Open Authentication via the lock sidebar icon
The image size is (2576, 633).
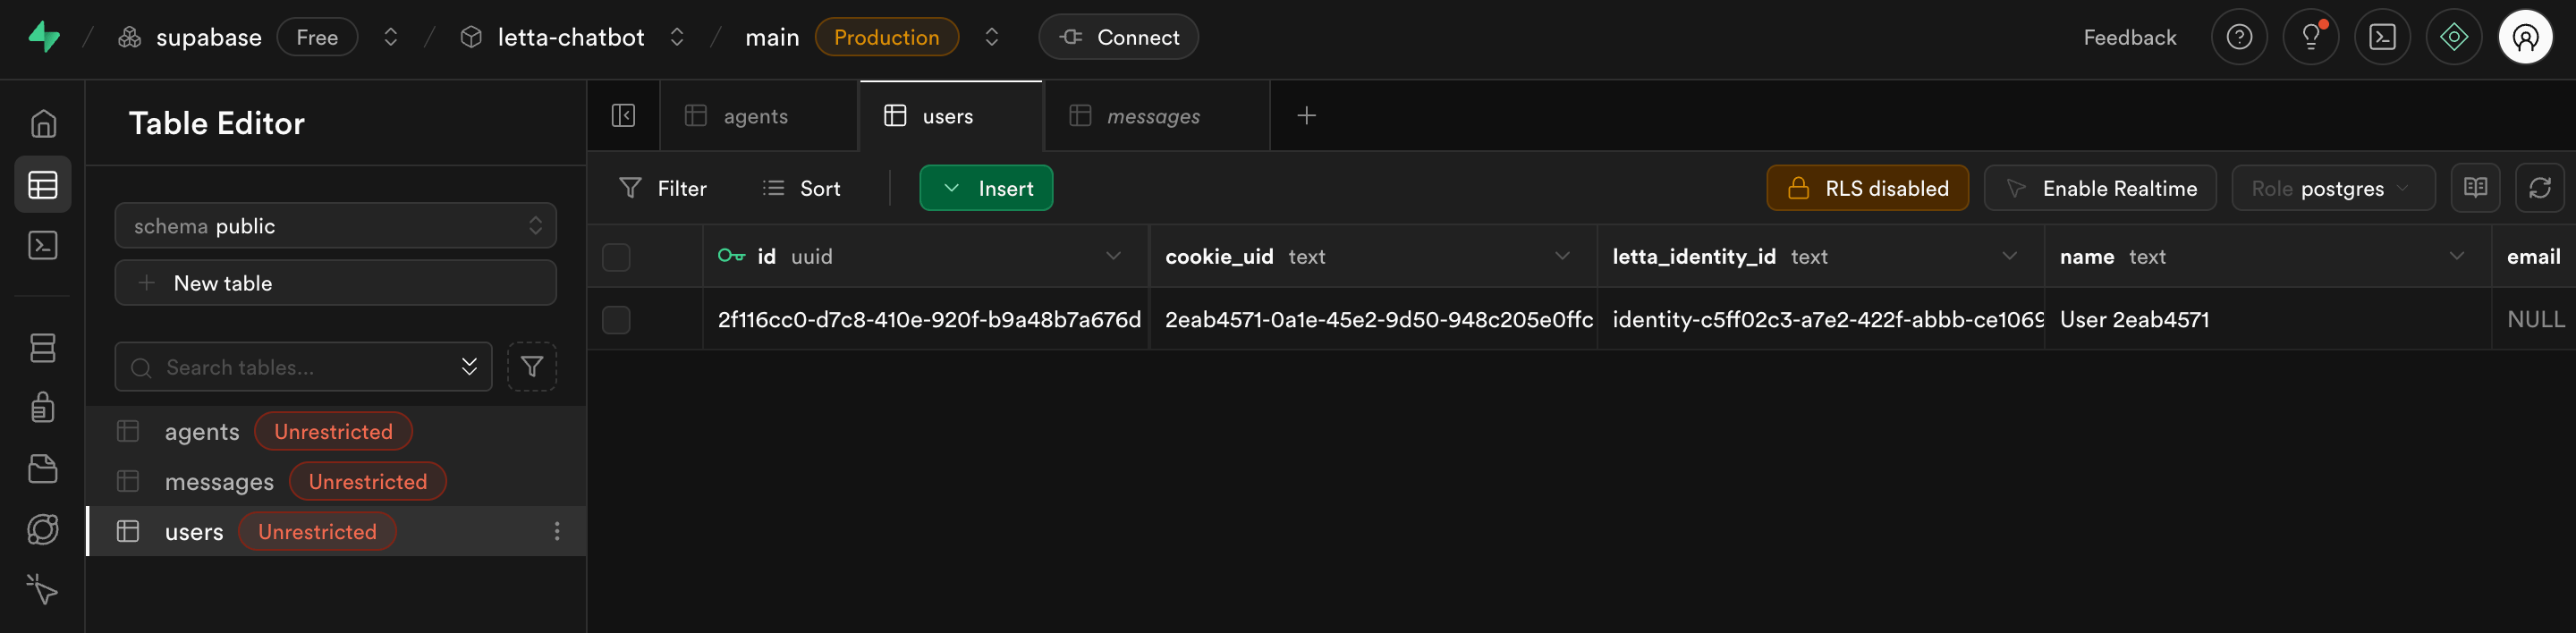pos(44,407)
